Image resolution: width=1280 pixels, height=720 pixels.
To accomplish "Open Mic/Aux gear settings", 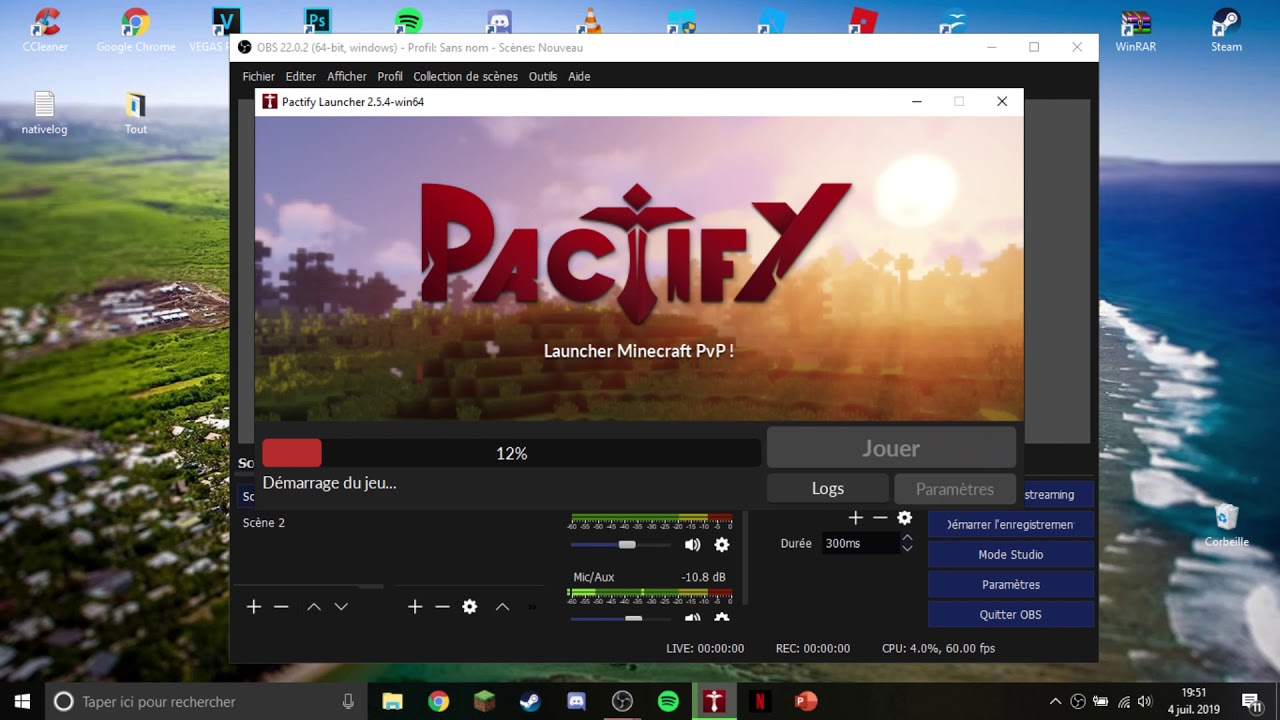I will [x=722, y=619].
